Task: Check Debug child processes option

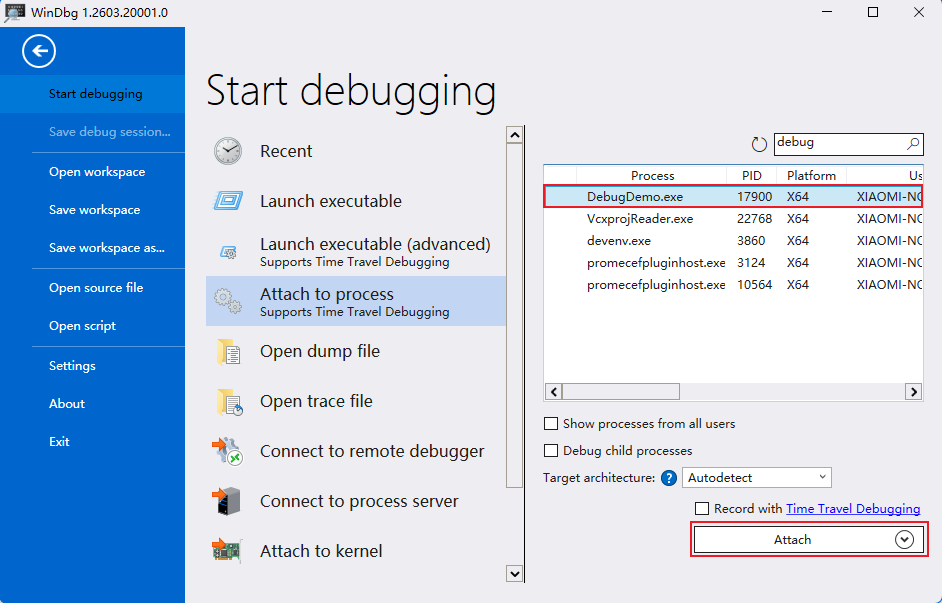Action: click(551, 451)
